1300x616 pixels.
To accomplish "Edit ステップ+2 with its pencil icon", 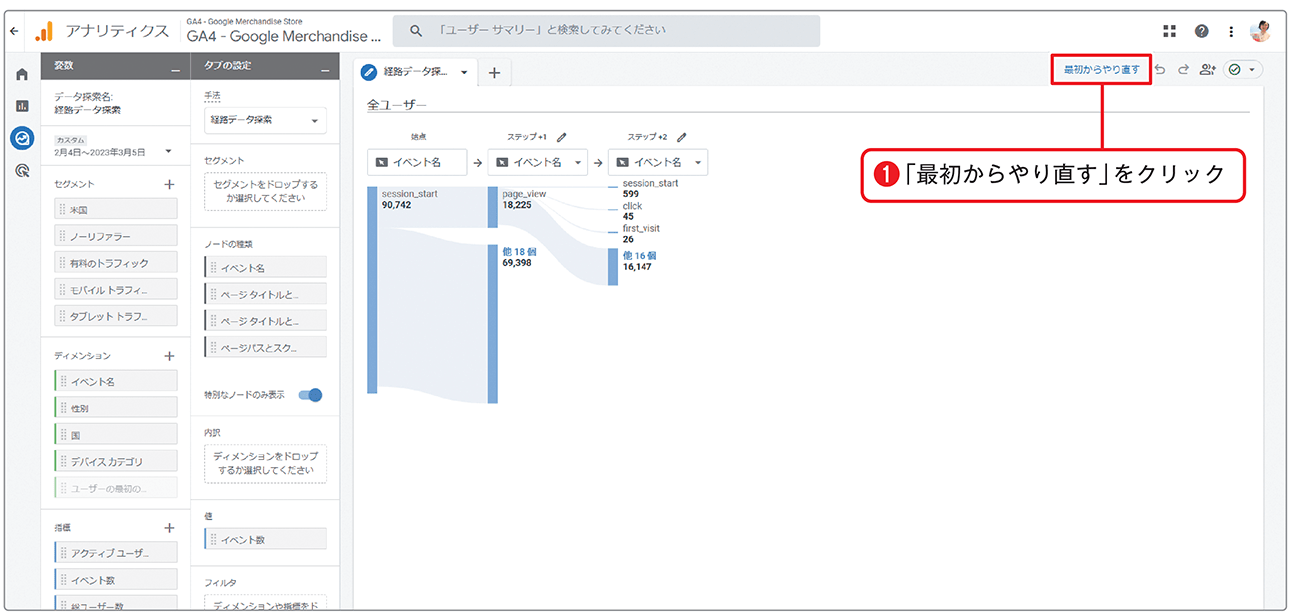I will [681, 137].
